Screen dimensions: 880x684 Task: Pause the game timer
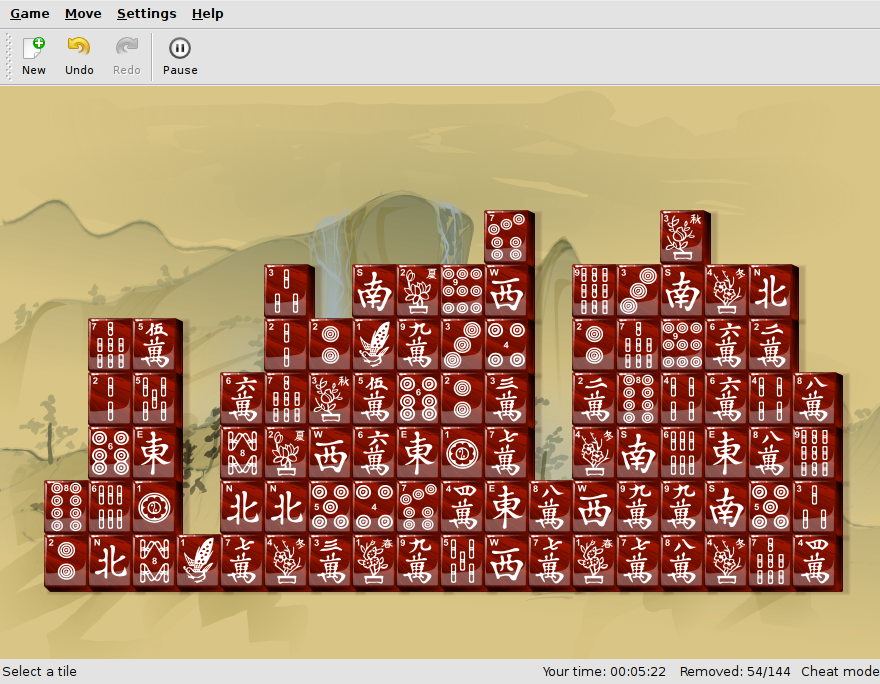pos(180,56)
